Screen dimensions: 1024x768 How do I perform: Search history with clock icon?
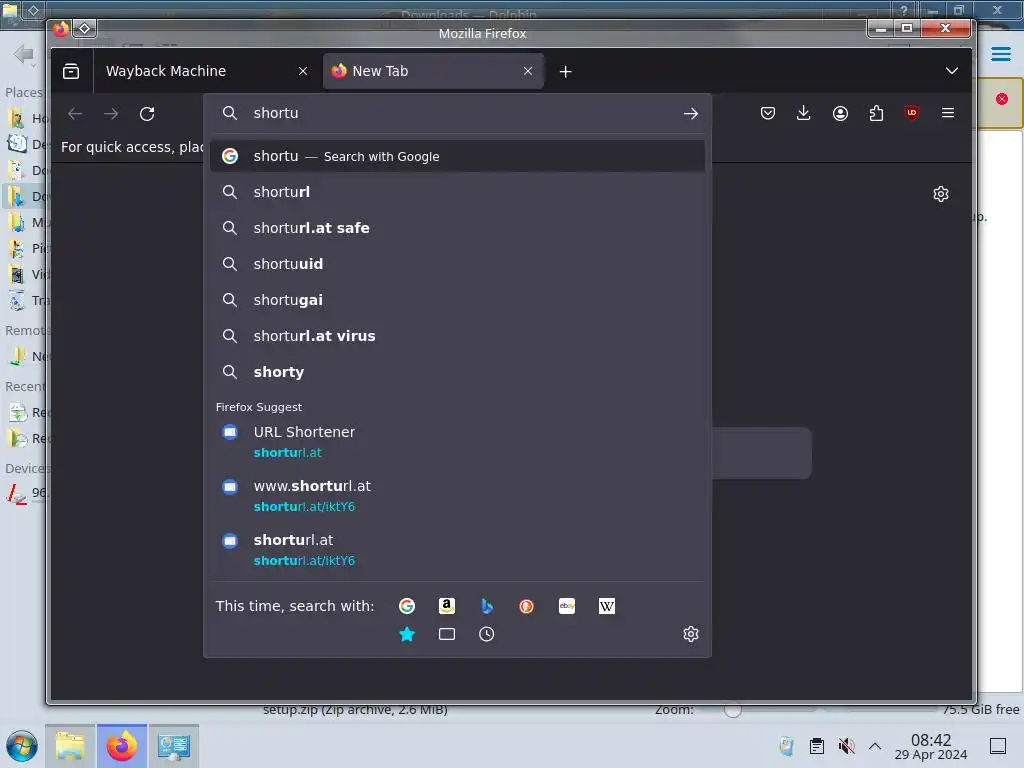pos(487,634)
